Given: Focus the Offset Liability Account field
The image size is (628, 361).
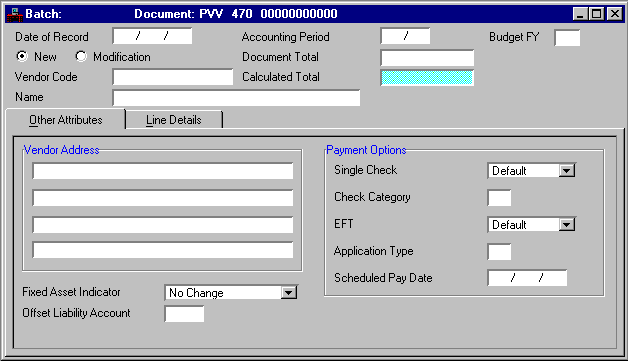Looking at the screenshot, I should click(x=184, y=314).
